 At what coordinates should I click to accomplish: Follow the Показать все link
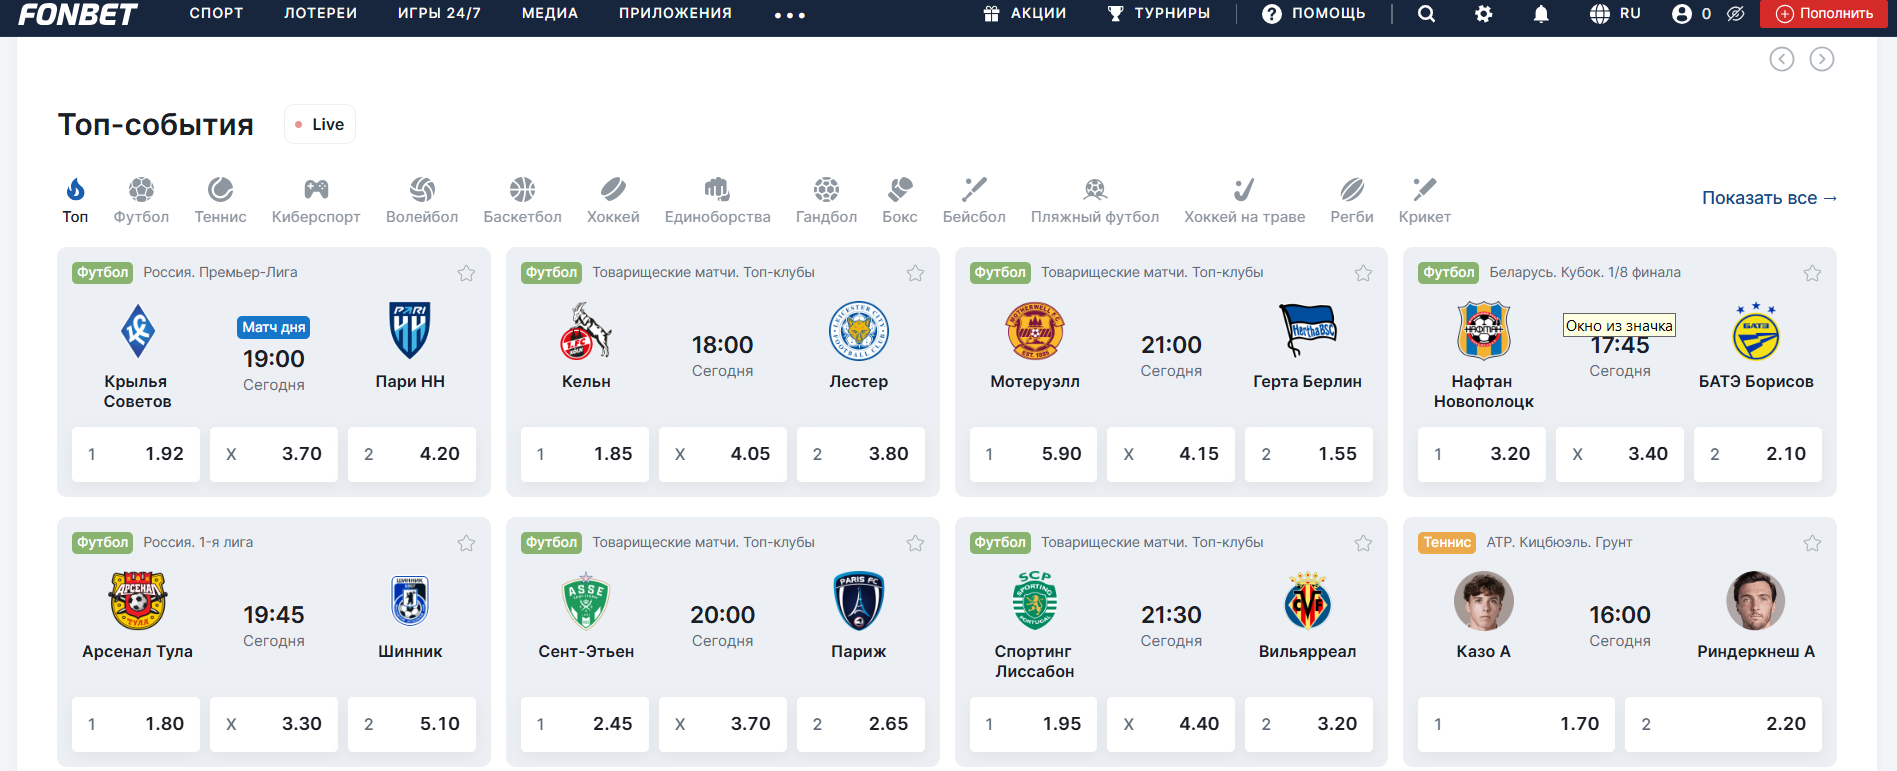pos(1769,198)
